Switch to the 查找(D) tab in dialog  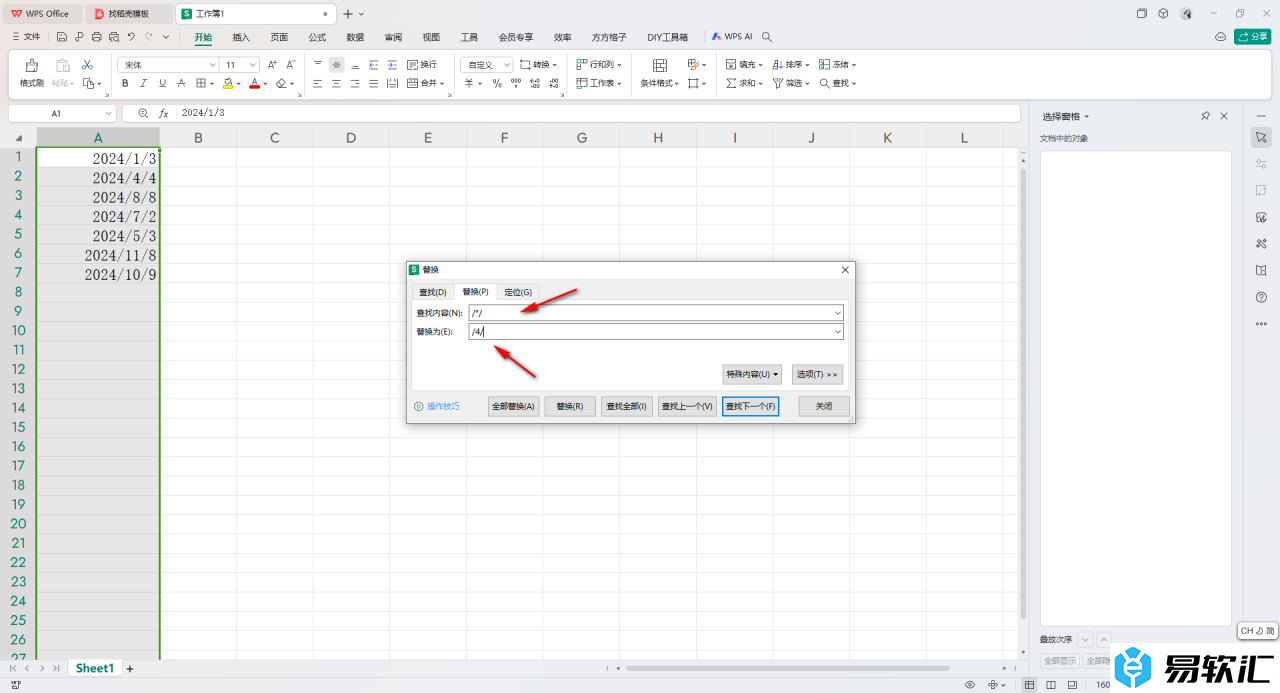(433, 292)
